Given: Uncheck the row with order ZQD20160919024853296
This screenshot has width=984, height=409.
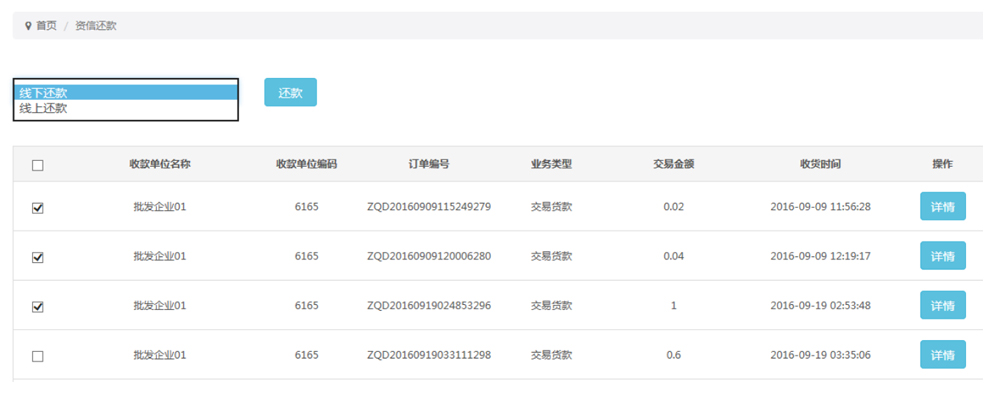Looking at the screenshot, I should pos(38,307).
